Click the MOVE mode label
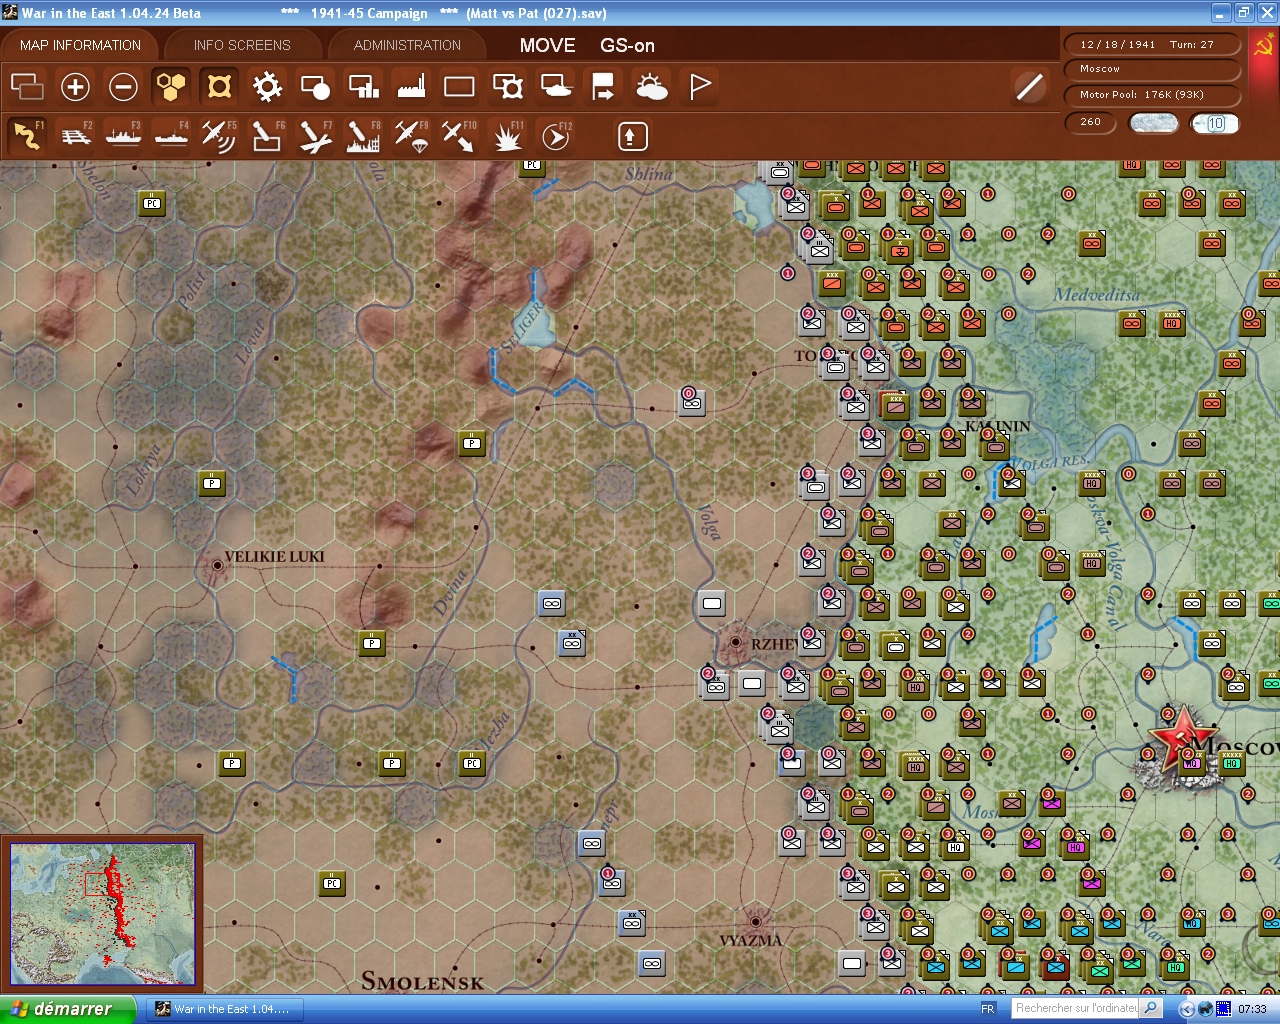Image resolution: width=1280 pixels, height=1024 pixels. click(x=547, y=45)
